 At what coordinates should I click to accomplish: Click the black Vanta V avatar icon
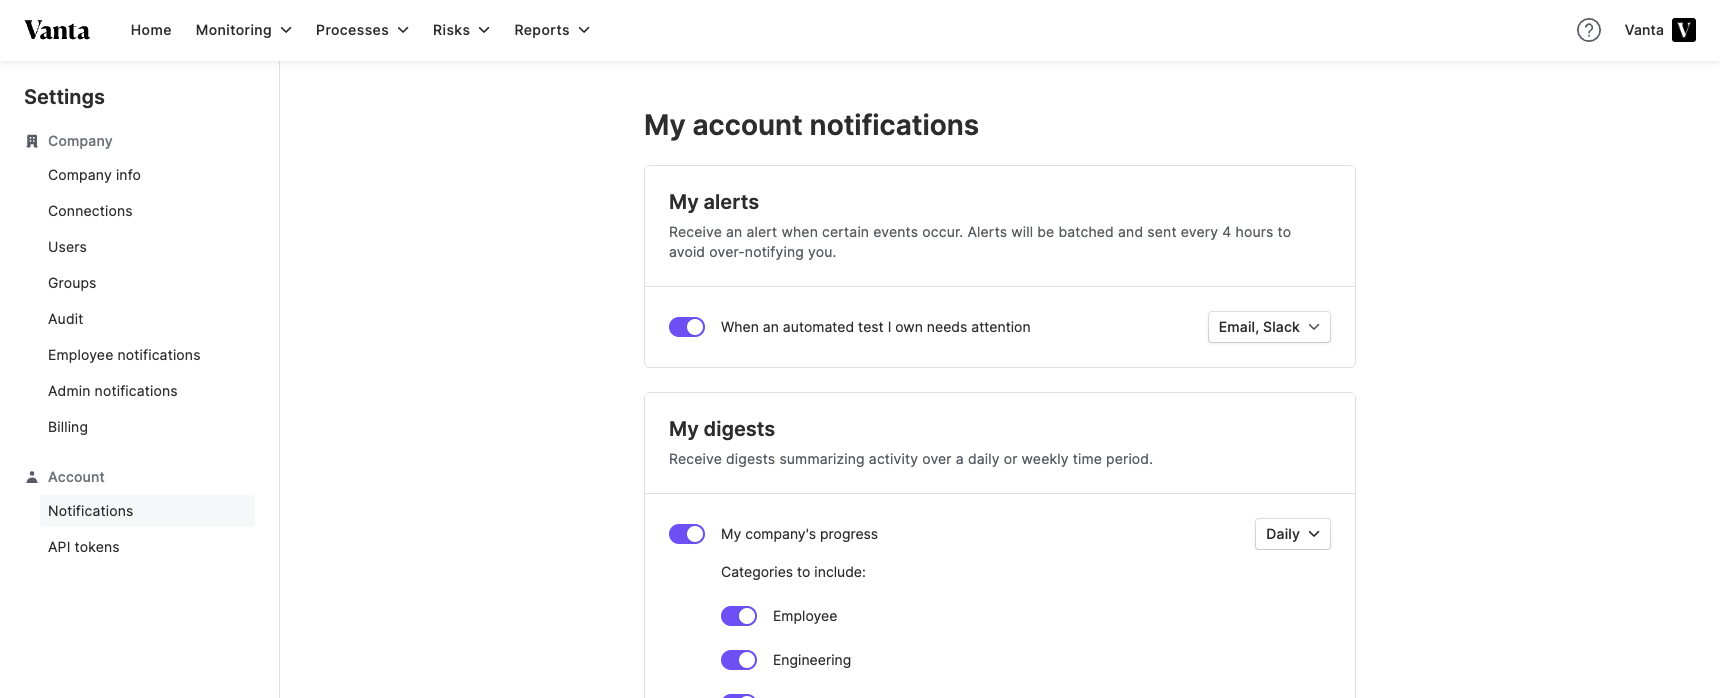pyautogui.click(x=1684, y=30)
